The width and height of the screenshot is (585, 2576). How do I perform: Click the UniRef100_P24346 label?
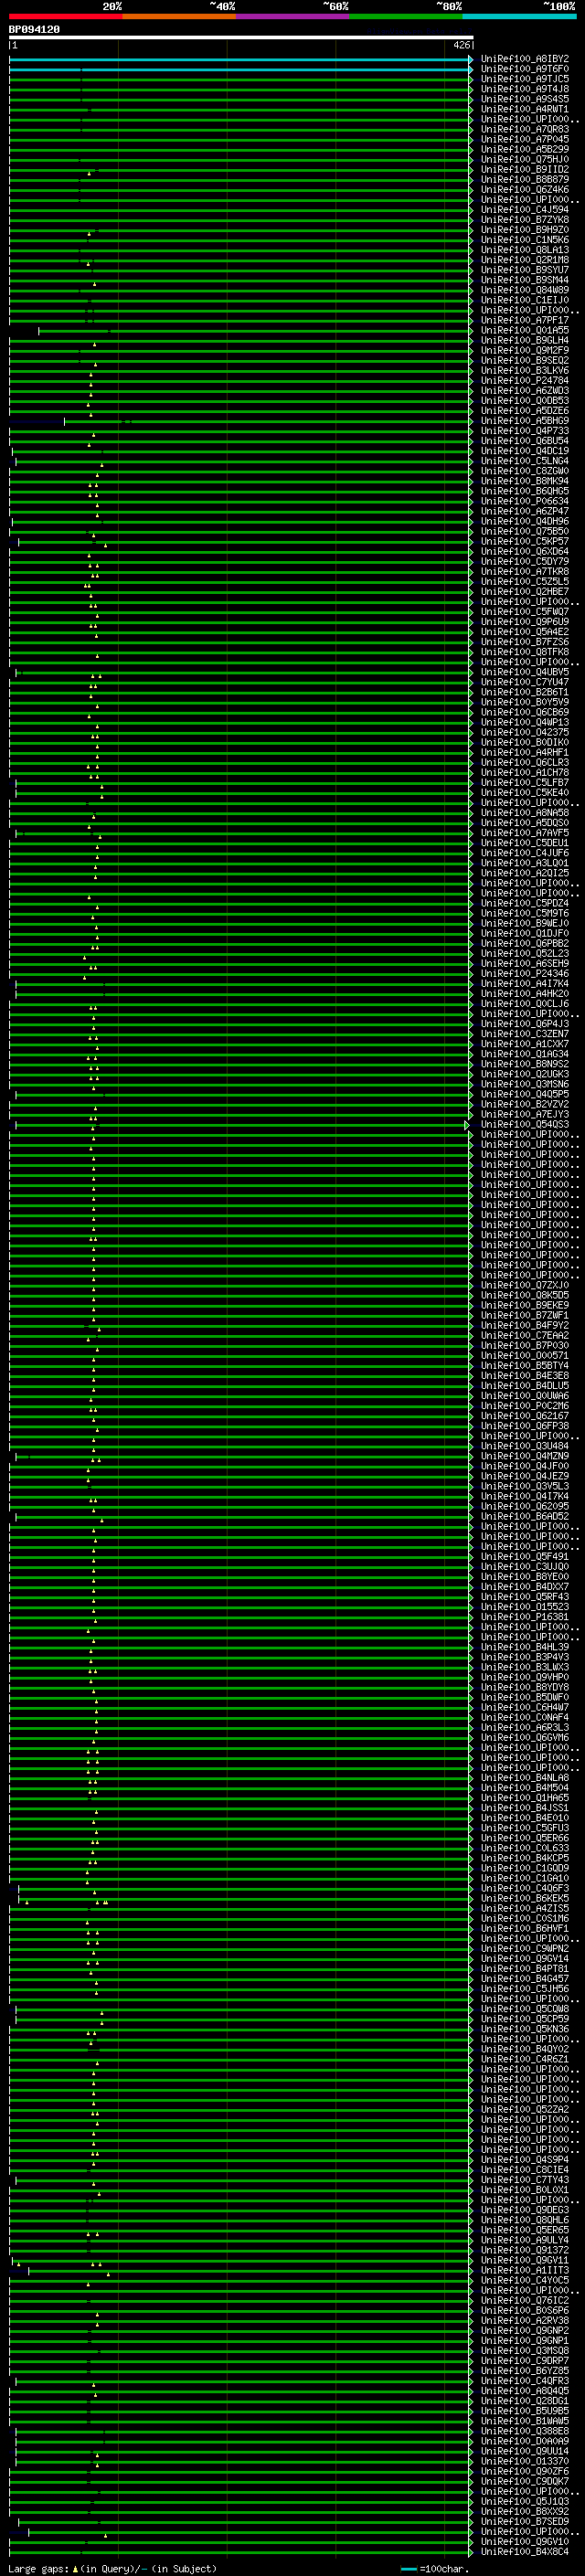pos(525,973)
